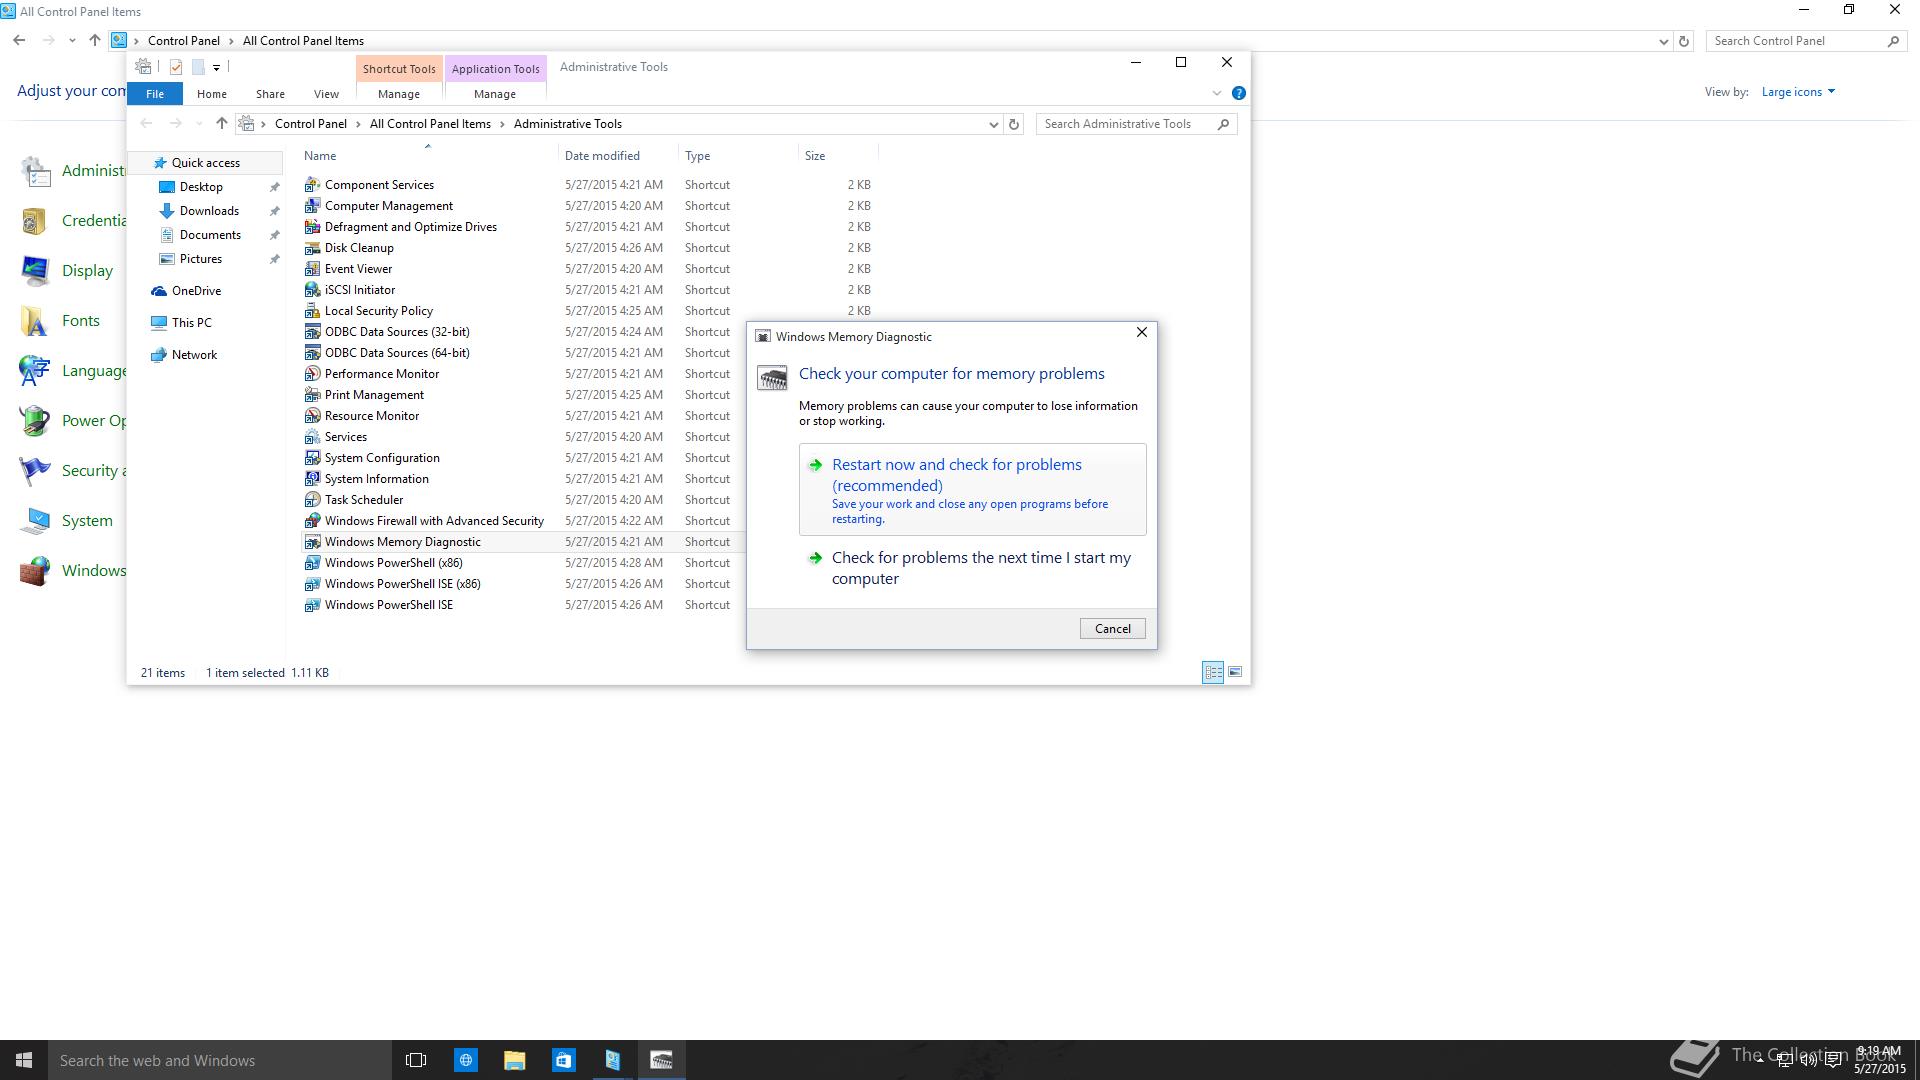Cancel the Windows Memory Diagnostic dialog
1920x1080 pixels.
point(1112,629)
